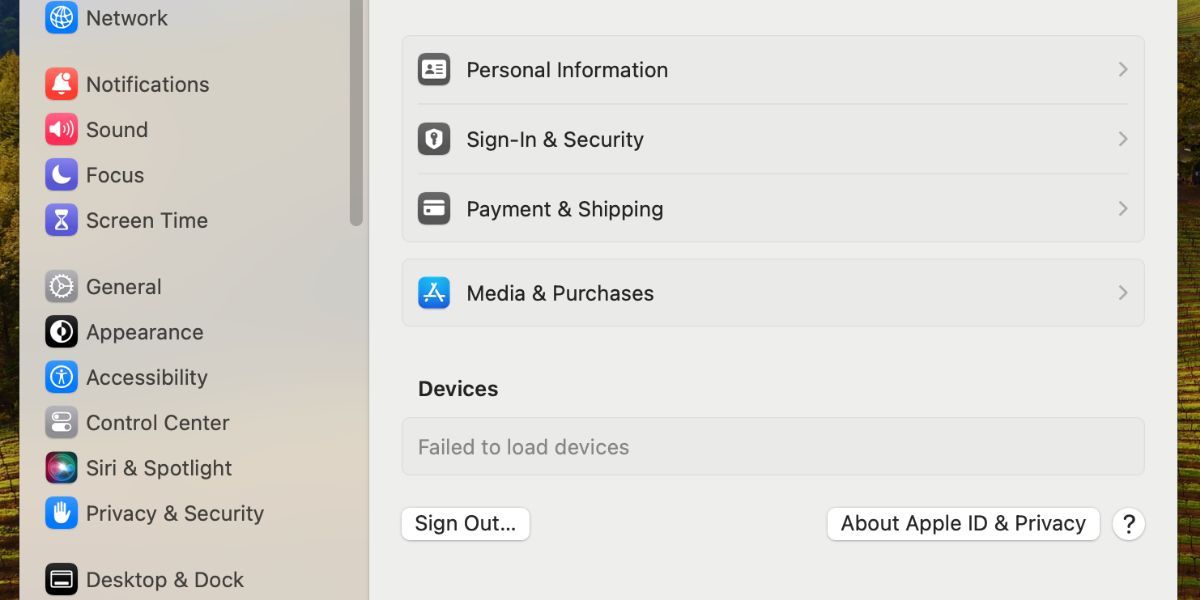Click the help question mark button

click(1128, 523)
